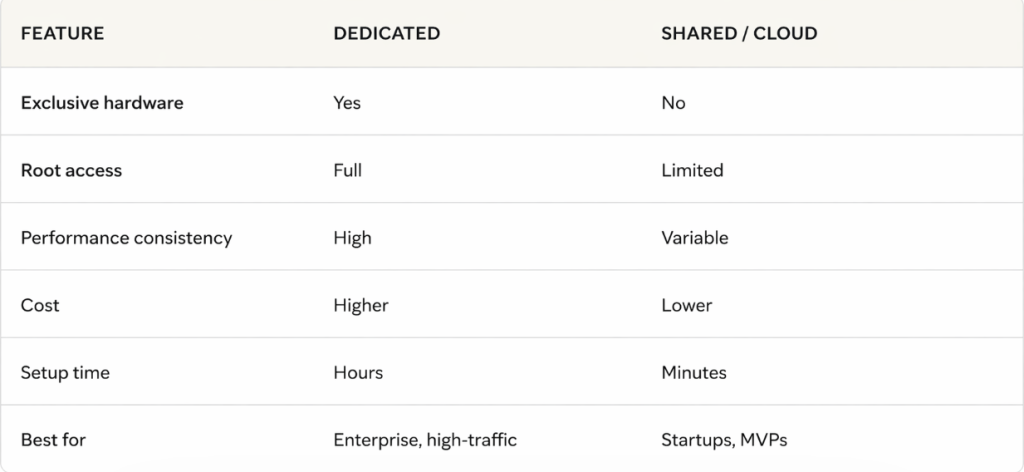This screenshot has width=1024, height=472.
Task: Click the Full cell for Root access
Action: pos(347,171)
